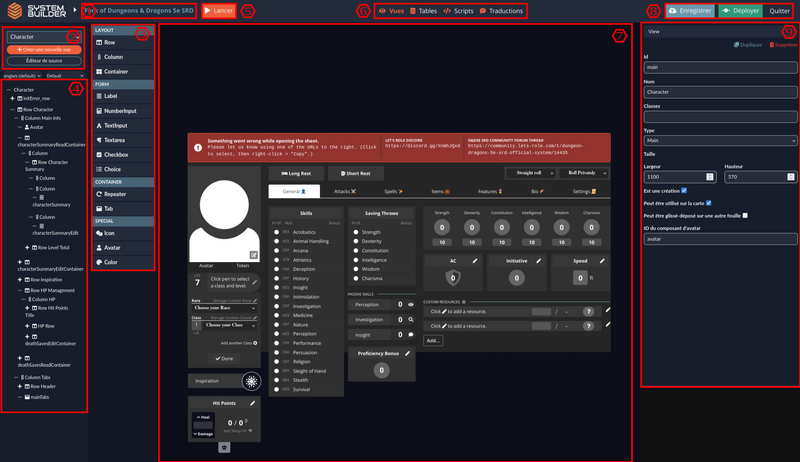The width and height of the screenshot is (800, 462).
Task: Open the Tables menu
Action: pyautogui.click(x=423, y=11)
